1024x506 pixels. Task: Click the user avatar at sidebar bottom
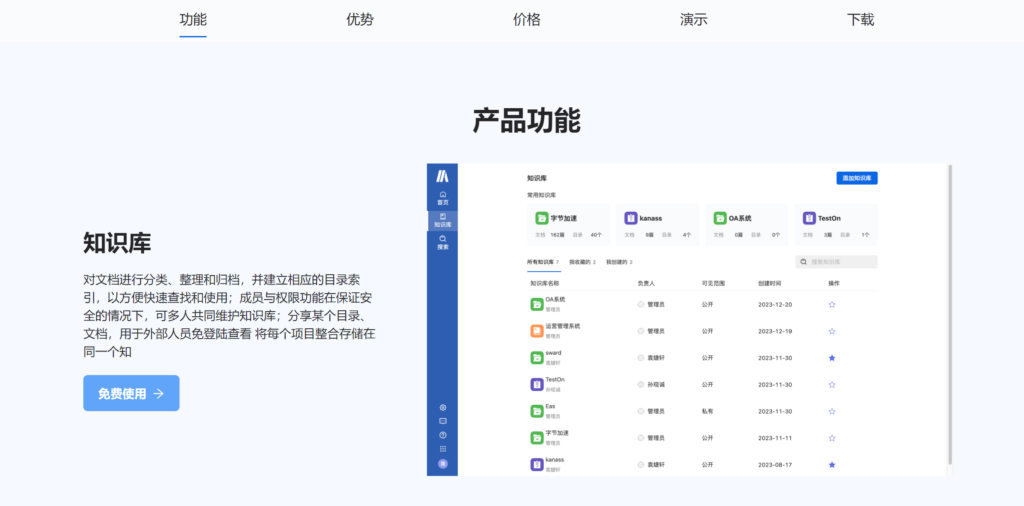443,464
